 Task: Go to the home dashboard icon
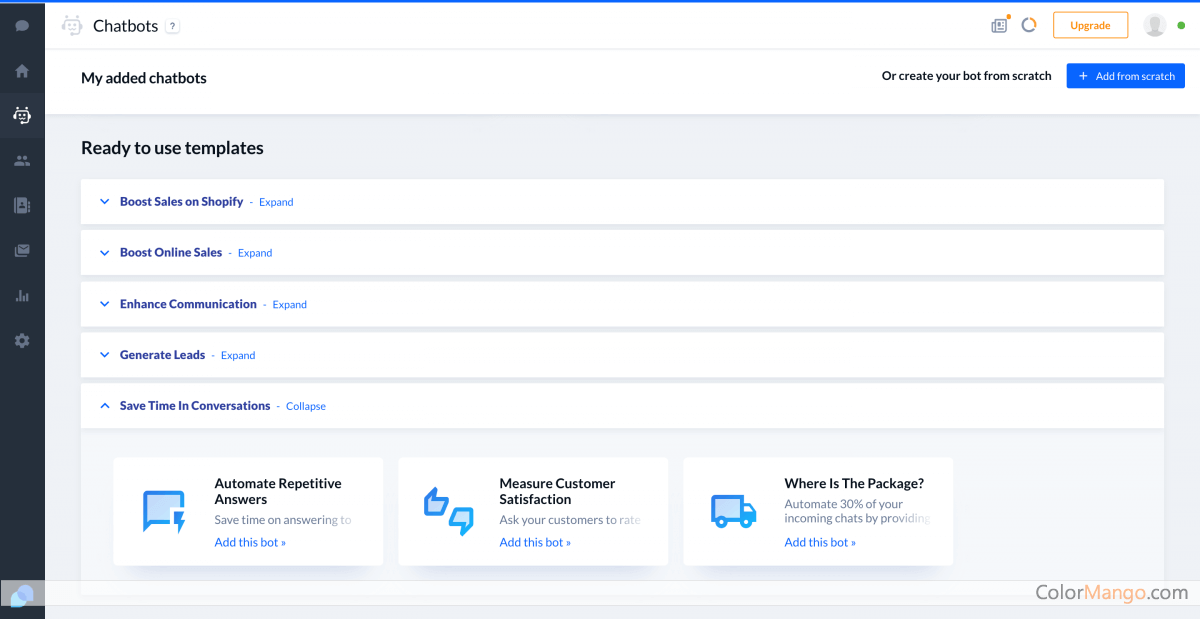(x=22, y=71)
